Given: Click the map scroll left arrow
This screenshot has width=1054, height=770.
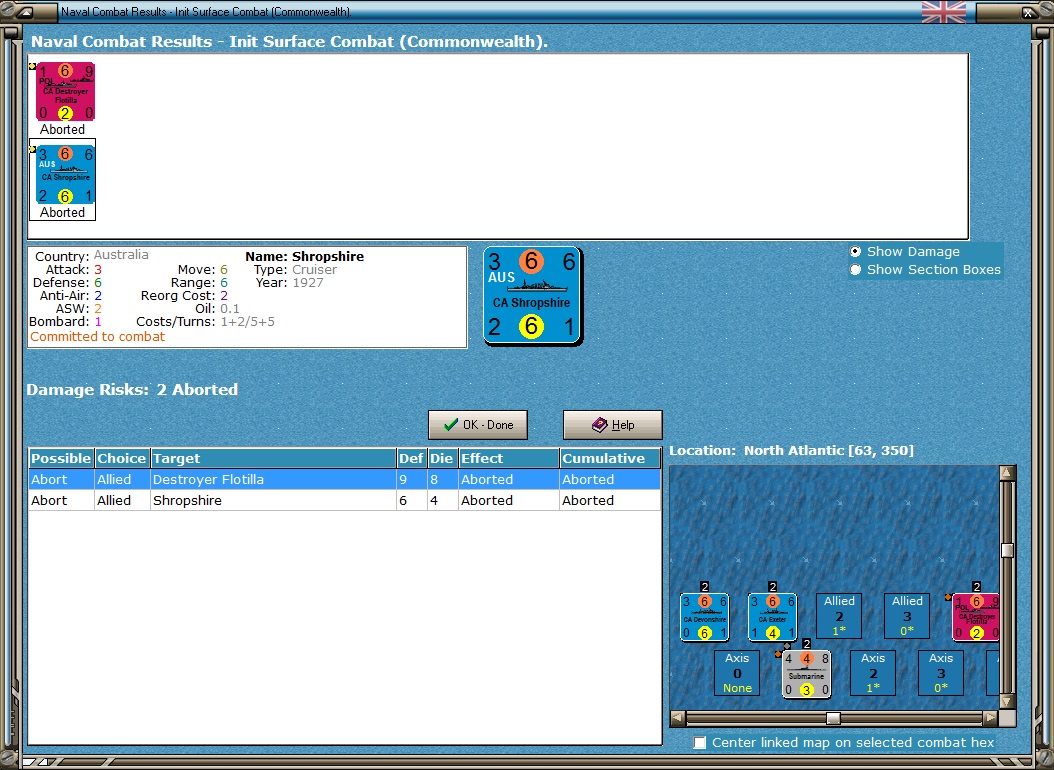Looking at the screenshot, I should click(x=678, y=718).
